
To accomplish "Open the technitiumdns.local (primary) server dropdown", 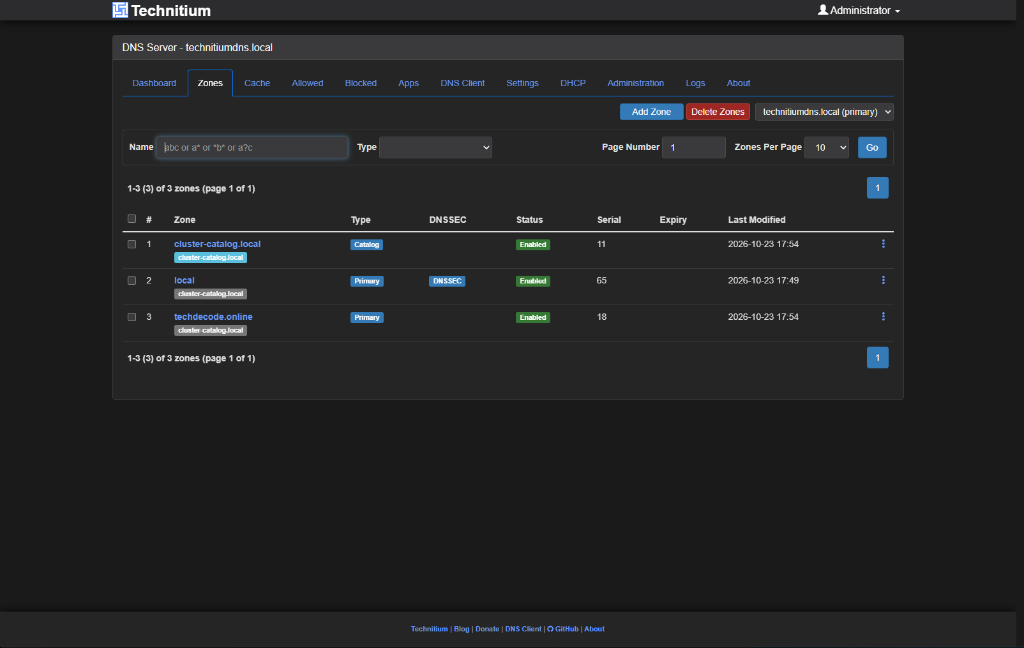I will 824,112.
